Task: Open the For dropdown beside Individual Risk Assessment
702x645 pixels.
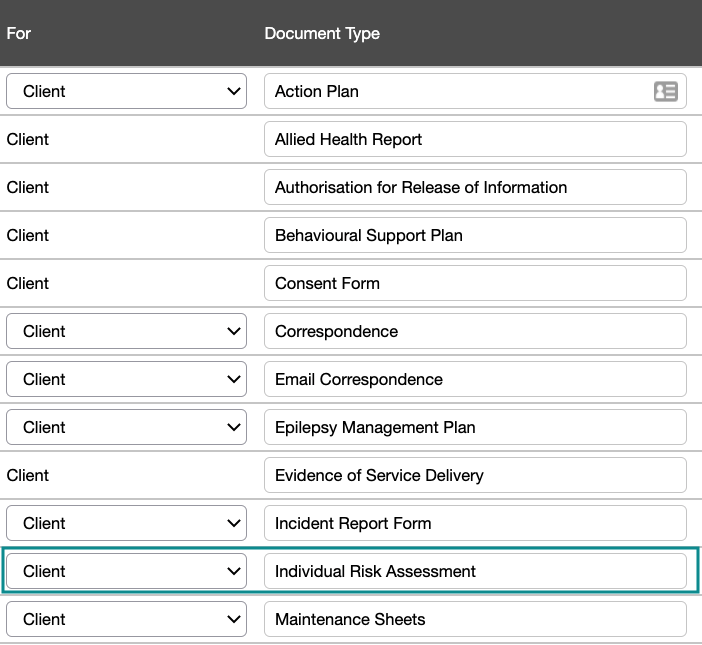Action: (x=126, y=571)
